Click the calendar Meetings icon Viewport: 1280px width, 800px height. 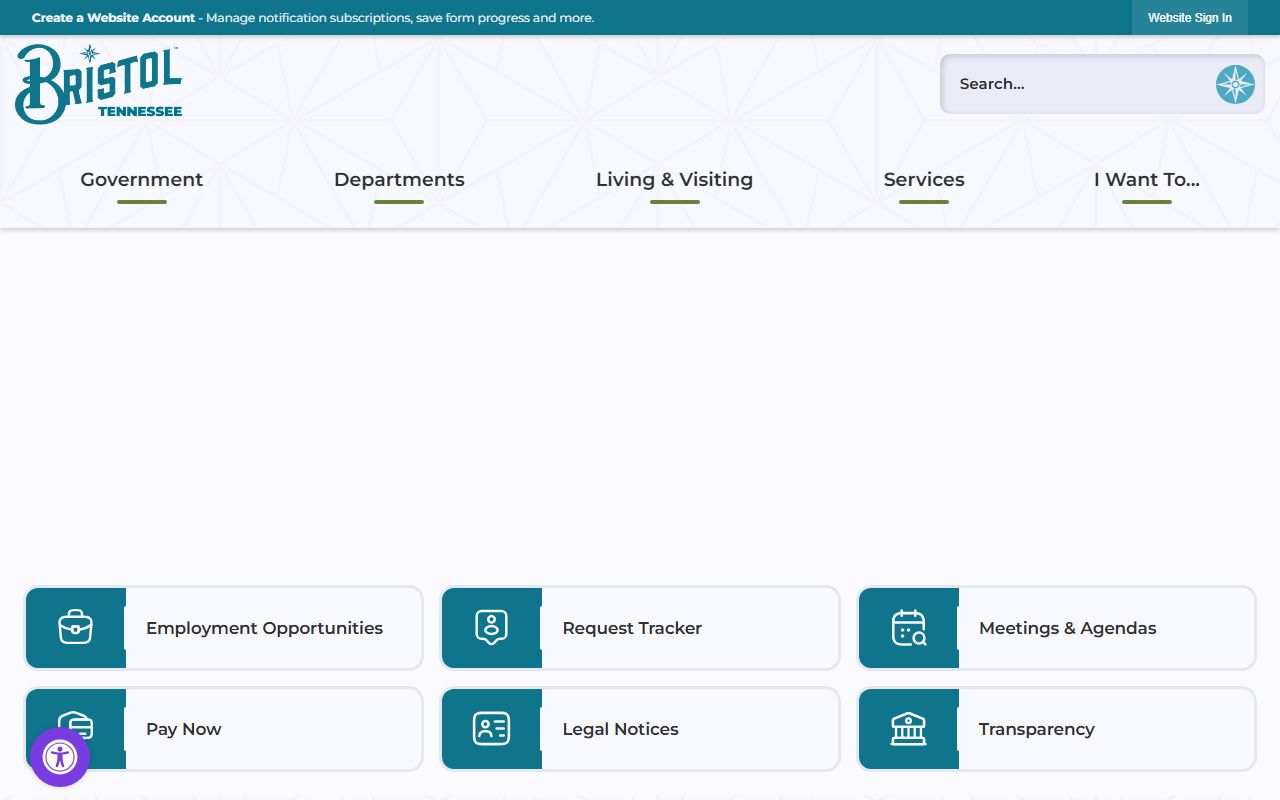click(908, 628)
